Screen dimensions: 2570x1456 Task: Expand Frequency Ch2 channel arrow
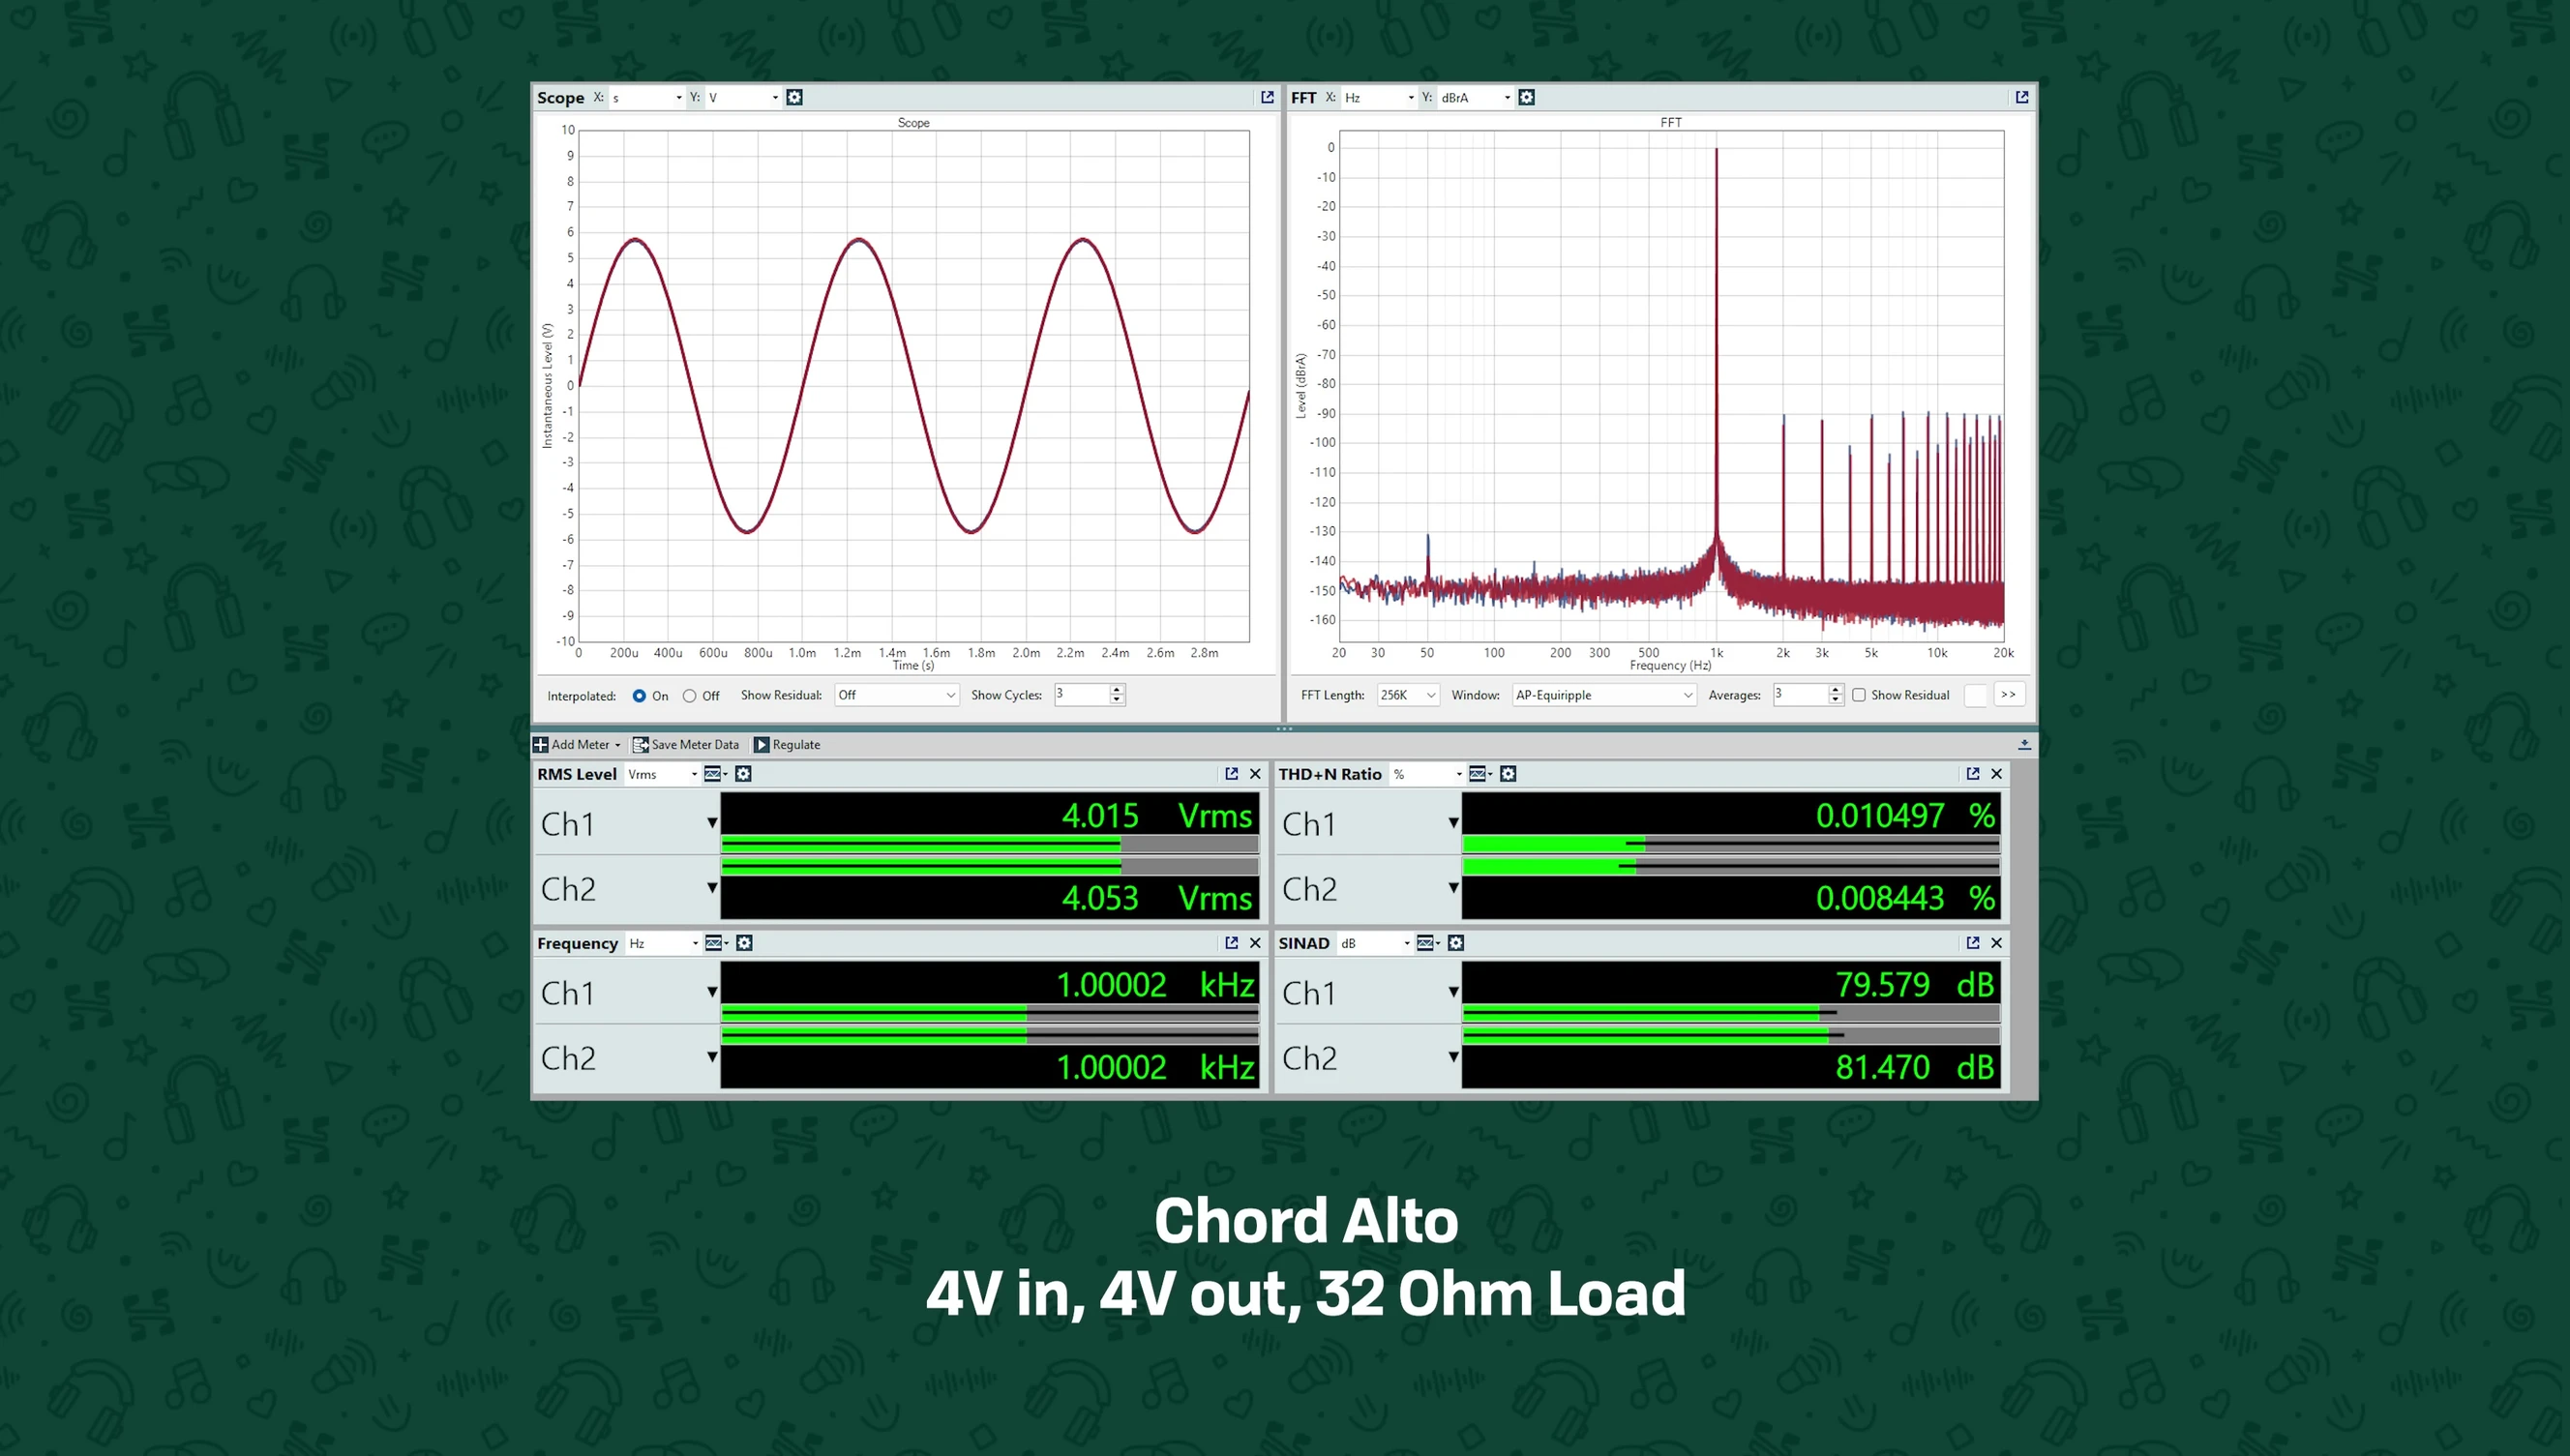[712, 1057]
